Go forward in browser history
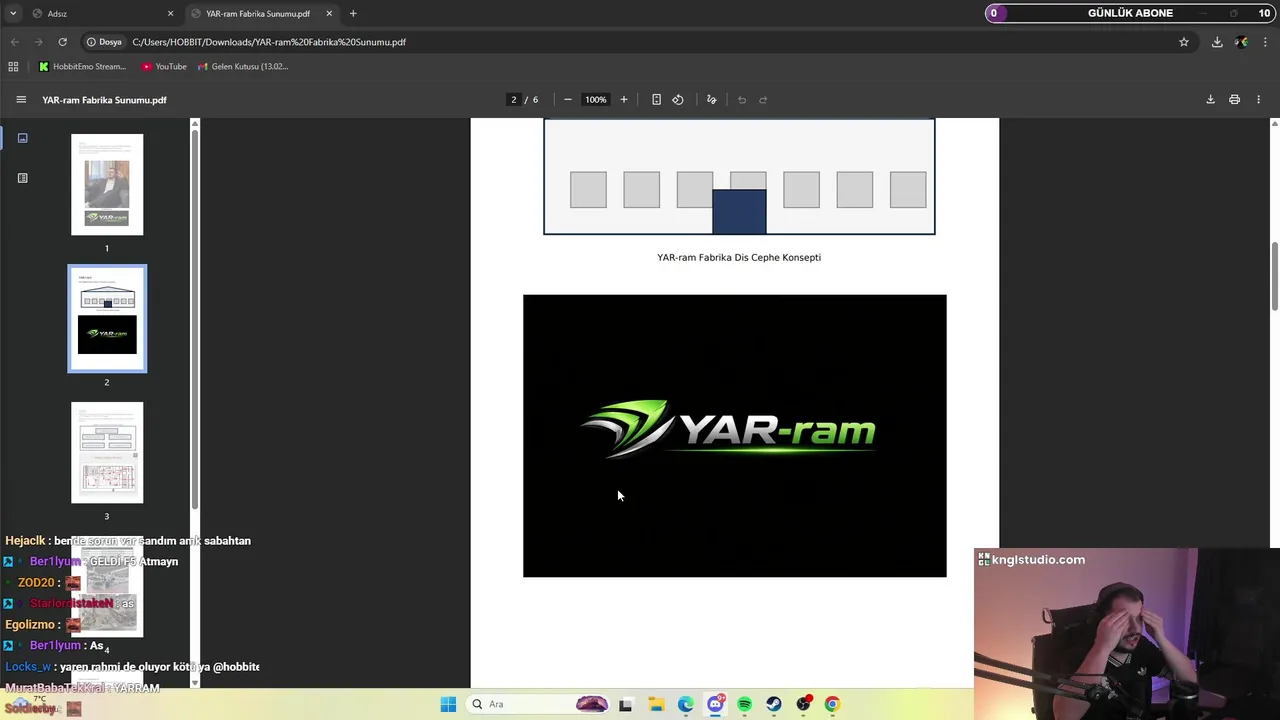1280x720 pixels. click(38, 42)
